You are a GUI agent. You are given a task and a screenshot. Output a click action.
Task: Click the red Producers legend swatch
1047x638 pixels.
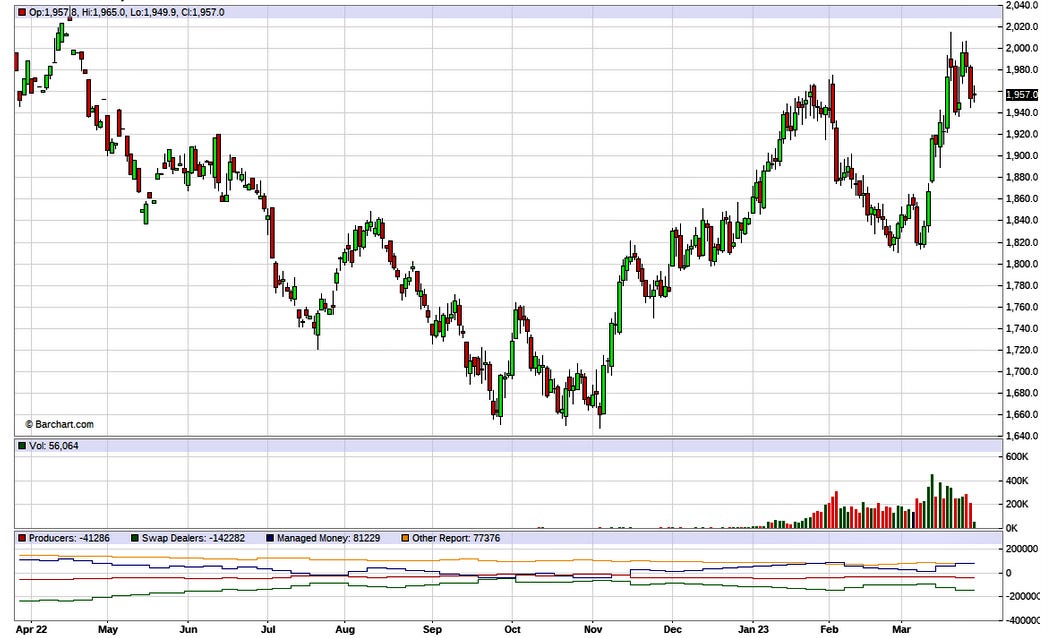coord(22,538)
